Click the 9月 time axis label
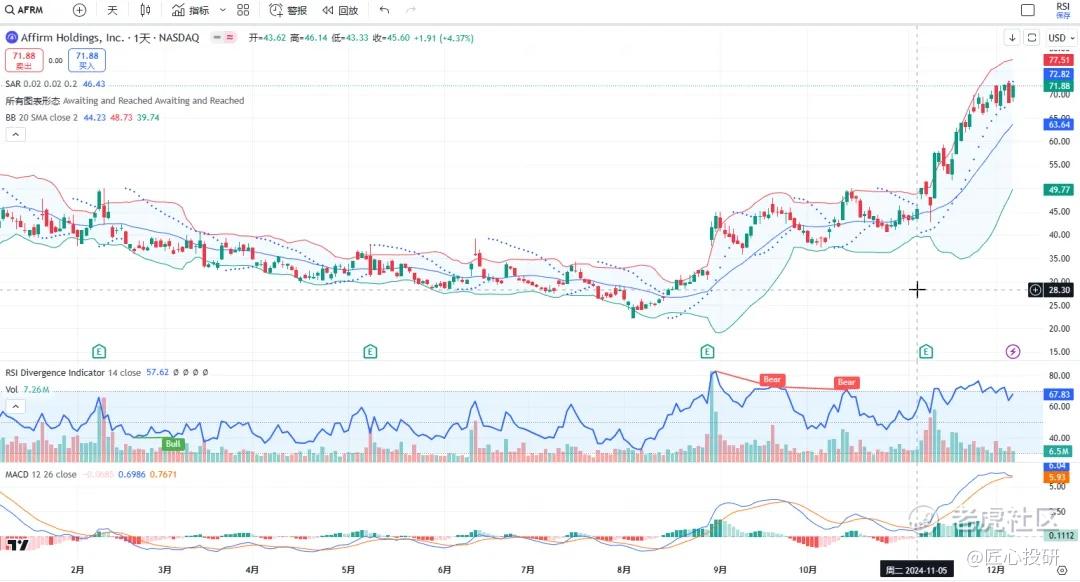 coord(720,570)
